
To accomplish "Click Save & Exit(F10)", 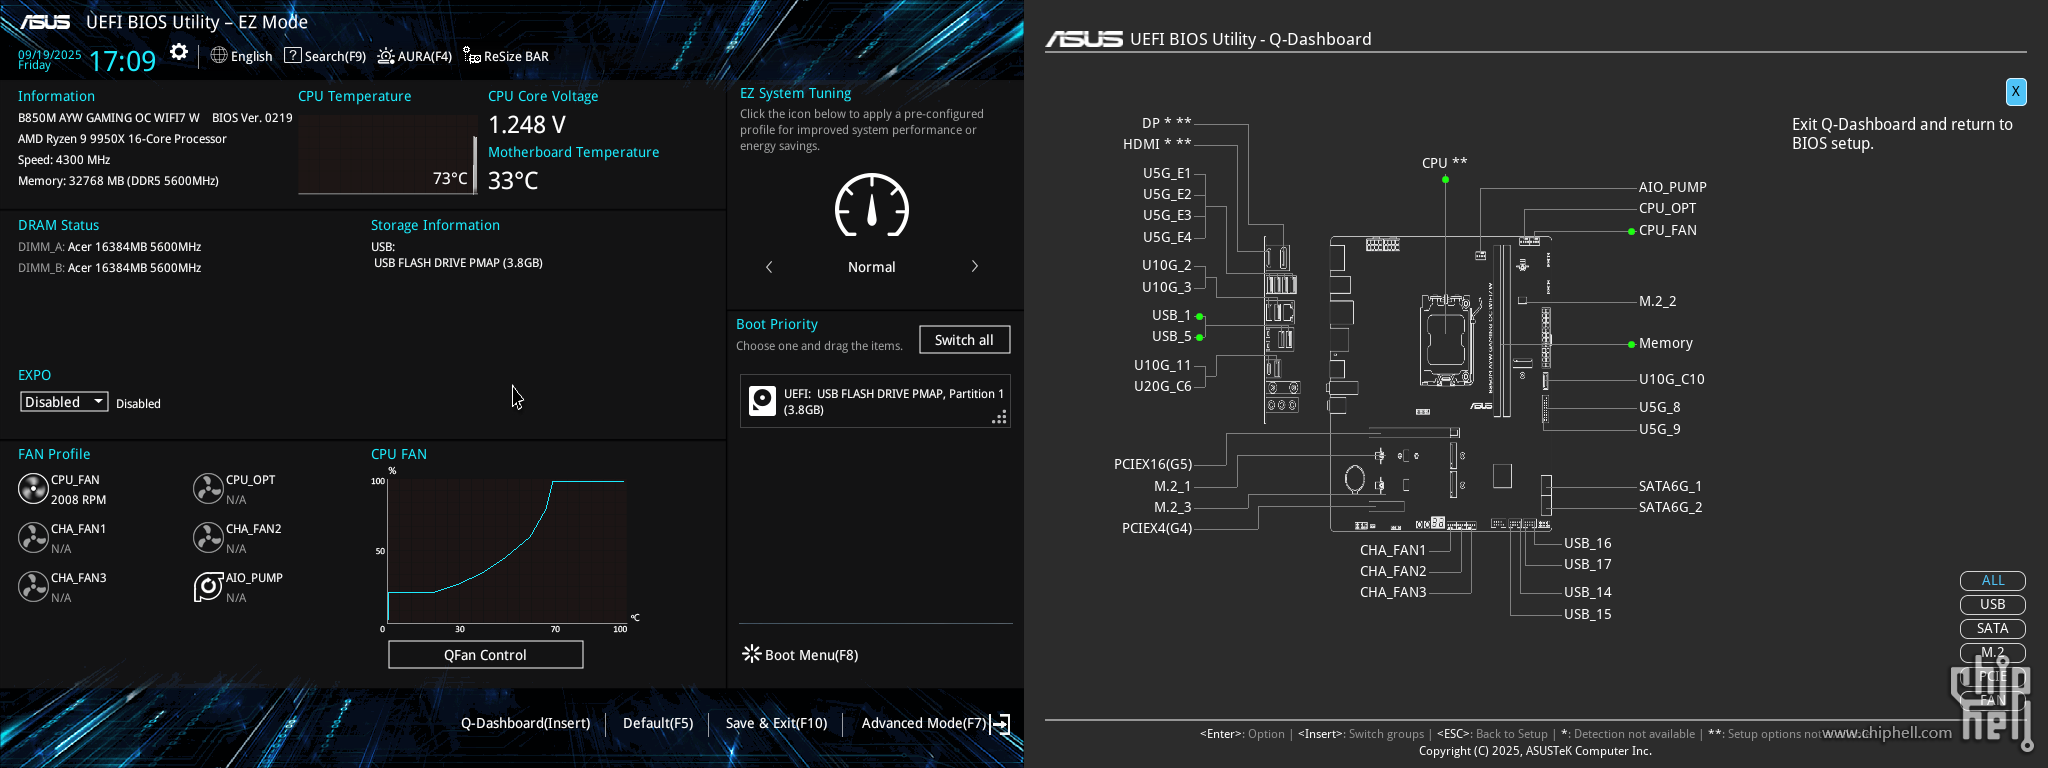I will (776, 723).
